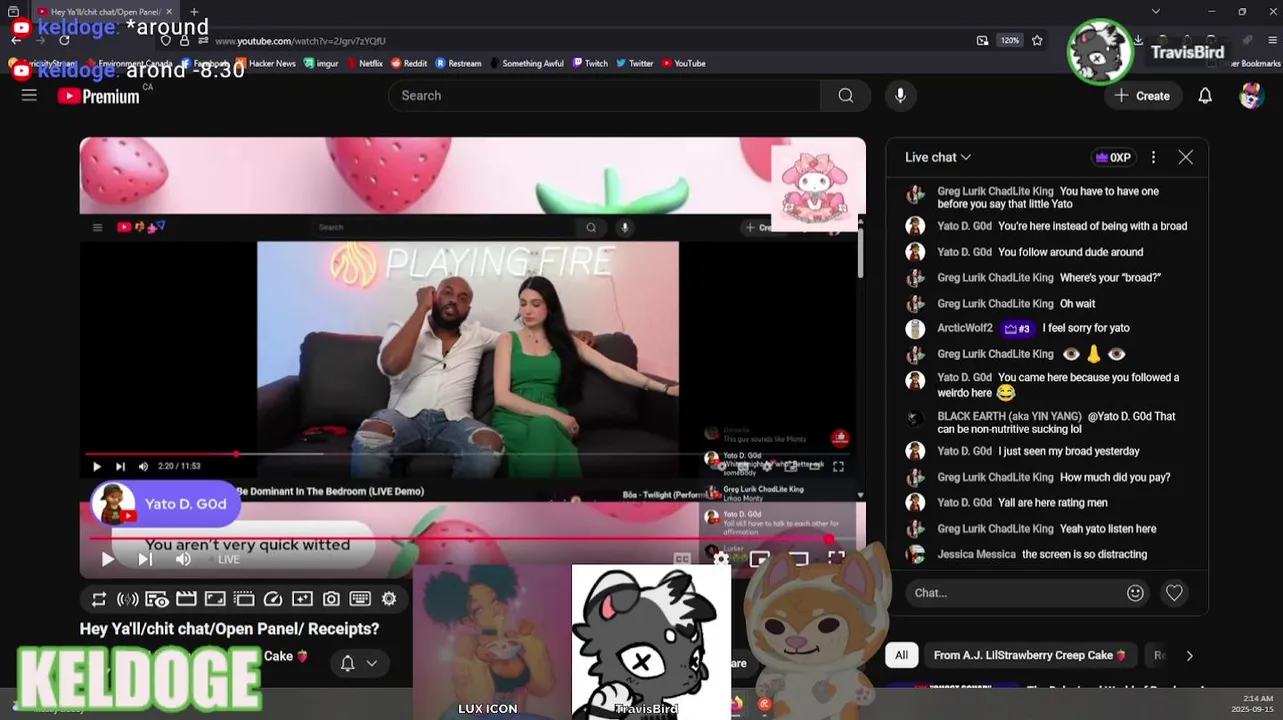
Task: Open the browser downloads icon
Action: [1138, 41]
